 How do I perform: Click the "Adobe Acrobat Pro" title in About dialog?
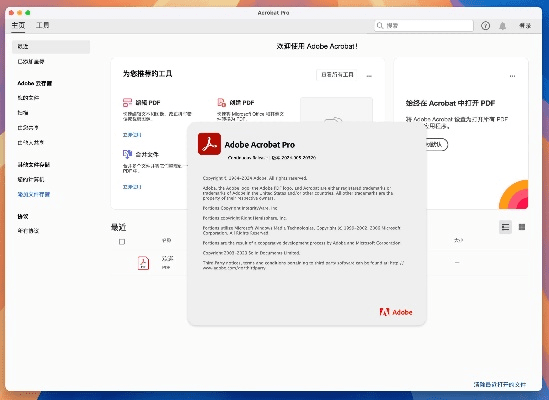(260, 145)
